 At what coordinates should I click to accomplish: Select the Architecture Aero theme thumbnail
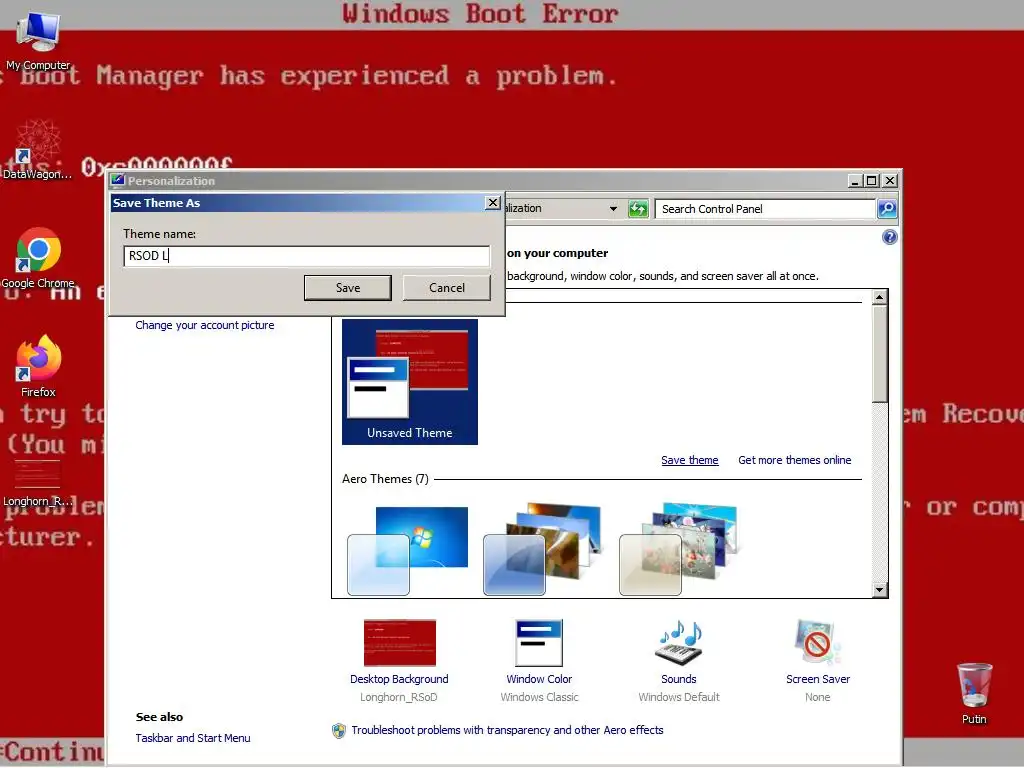pos(543,549)
